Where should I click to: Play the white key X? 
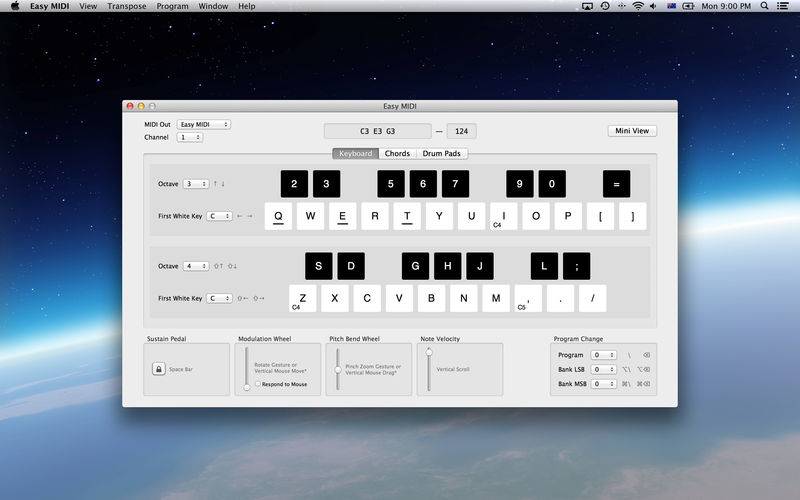335,298
